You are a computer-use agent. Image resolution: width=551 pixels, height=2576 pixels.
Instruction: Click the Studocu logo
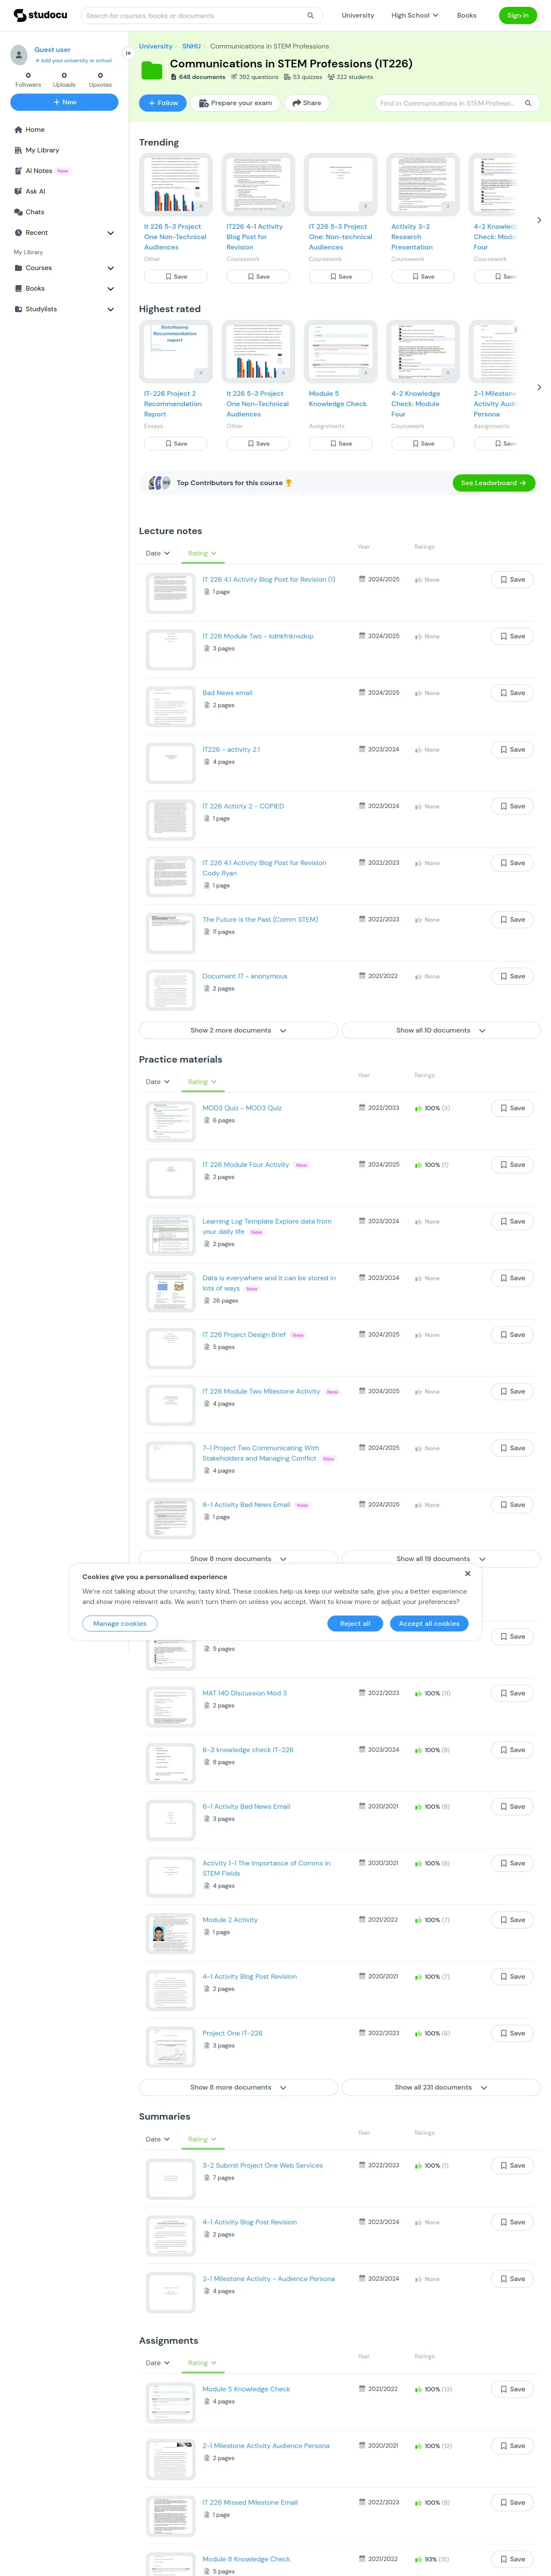40,15
